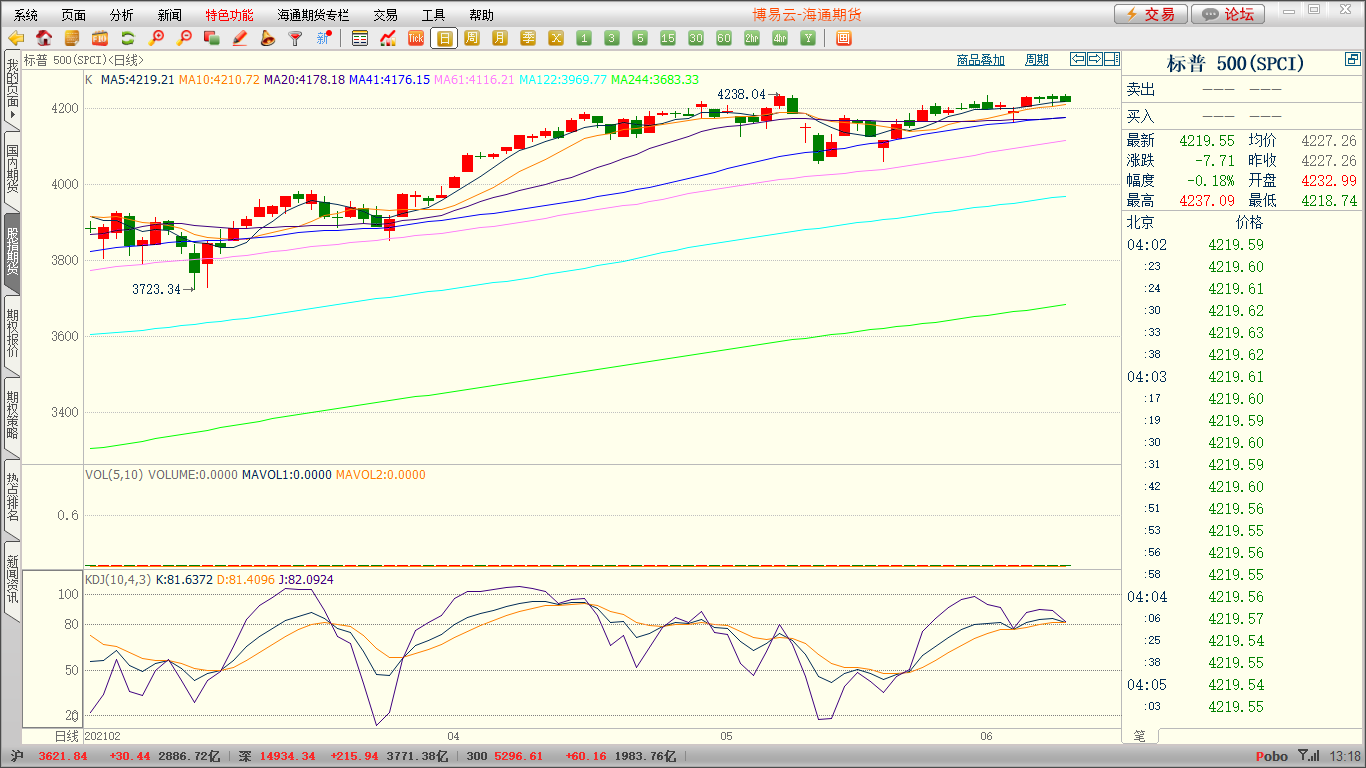Click the red and green stacked windows icon
1366x768 pixels.
(x=212, y=38)
